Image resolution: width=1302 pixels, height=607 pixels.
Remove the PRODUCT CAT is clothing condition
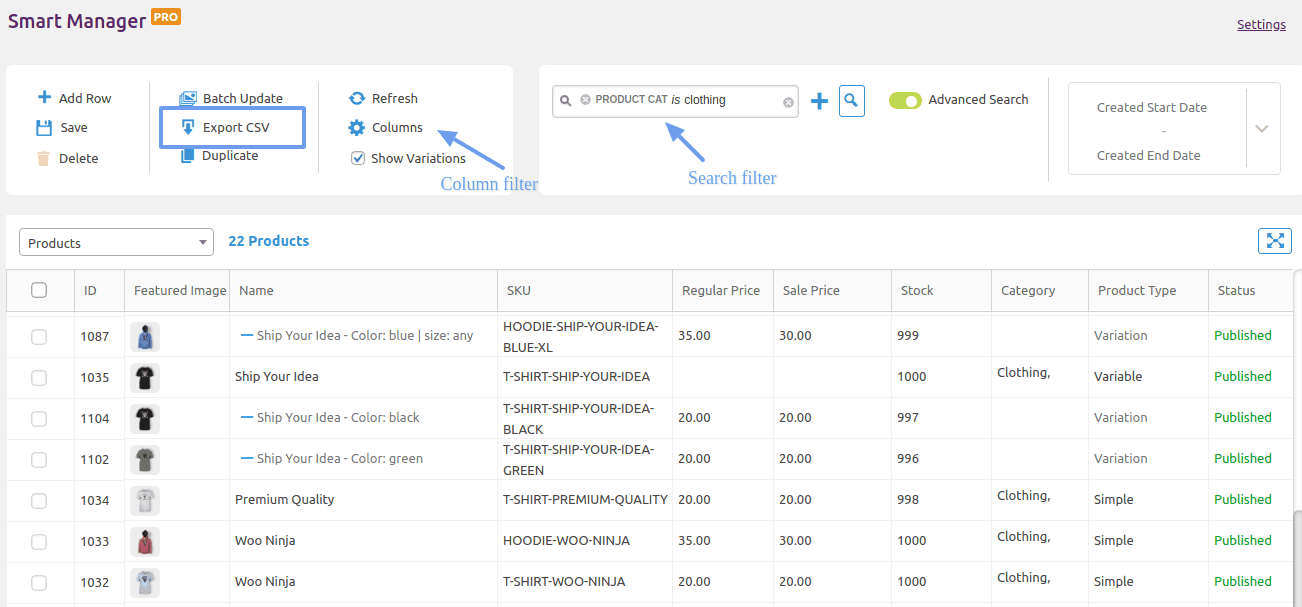586,100
